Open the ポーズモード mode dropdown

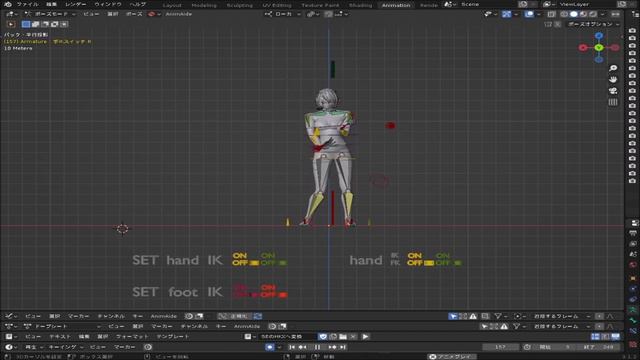click(50, 14)
